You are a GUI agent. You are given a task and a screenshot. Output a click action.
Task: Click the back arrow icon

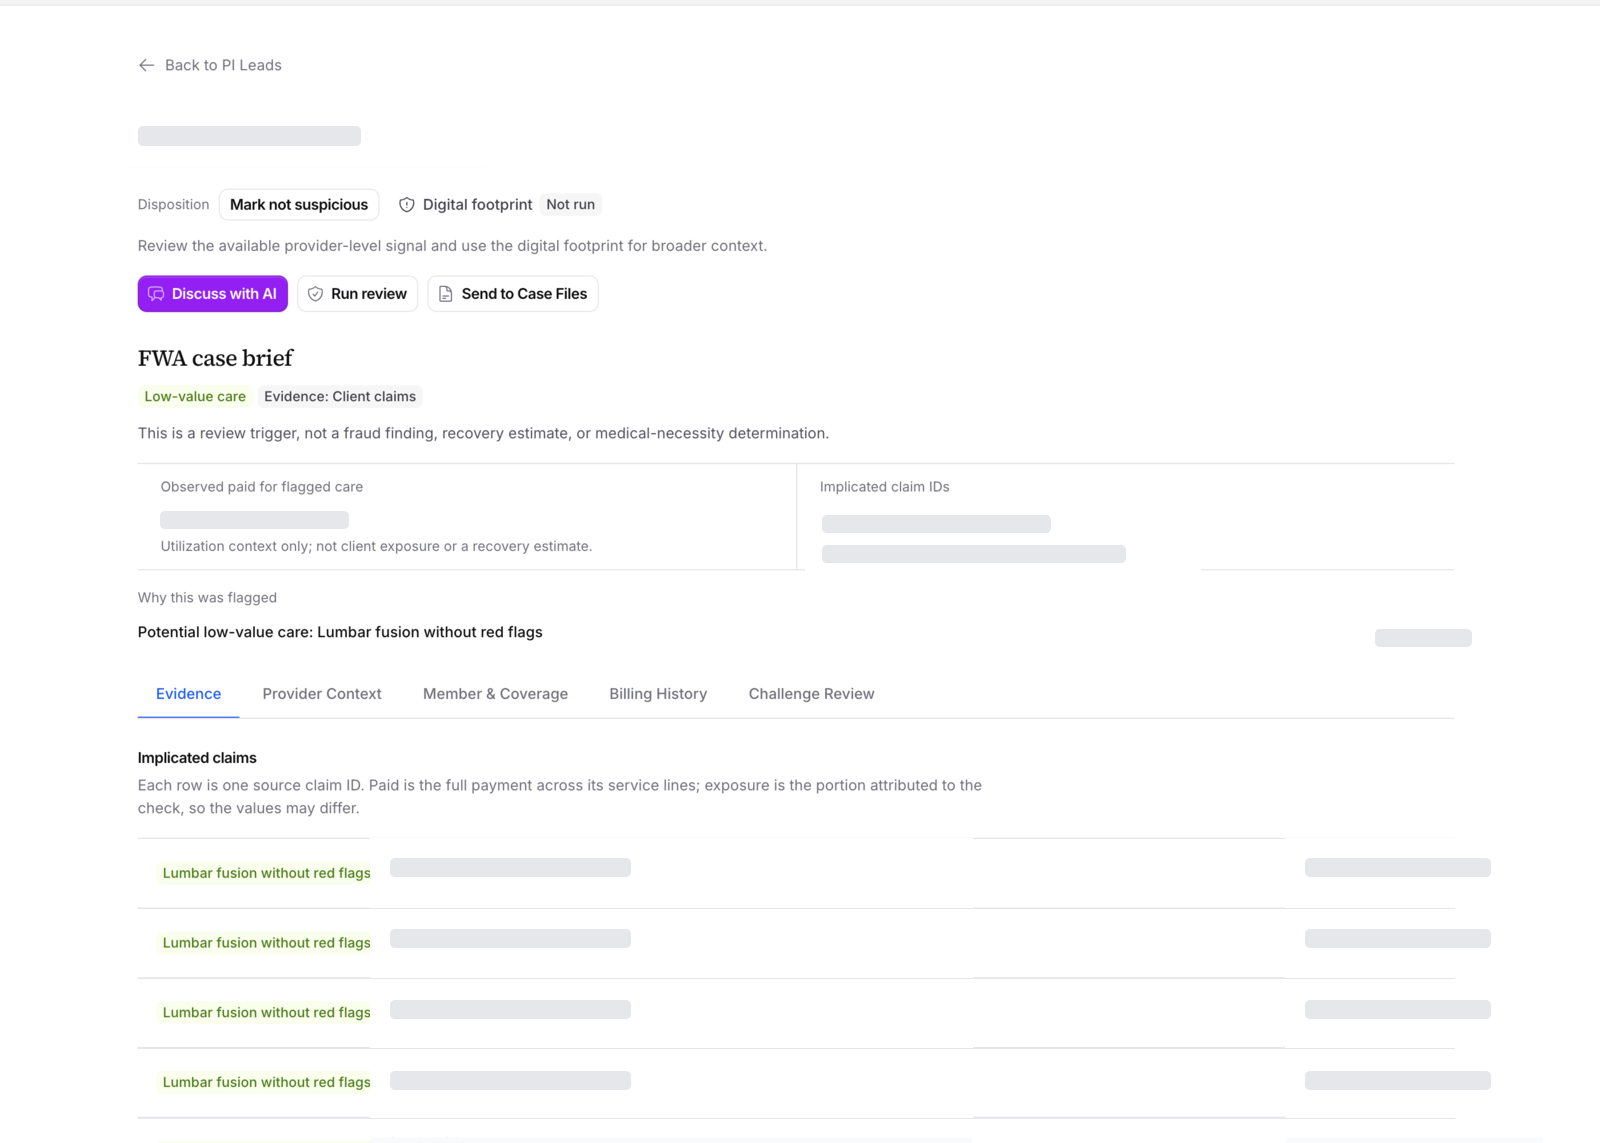[146, 65]
